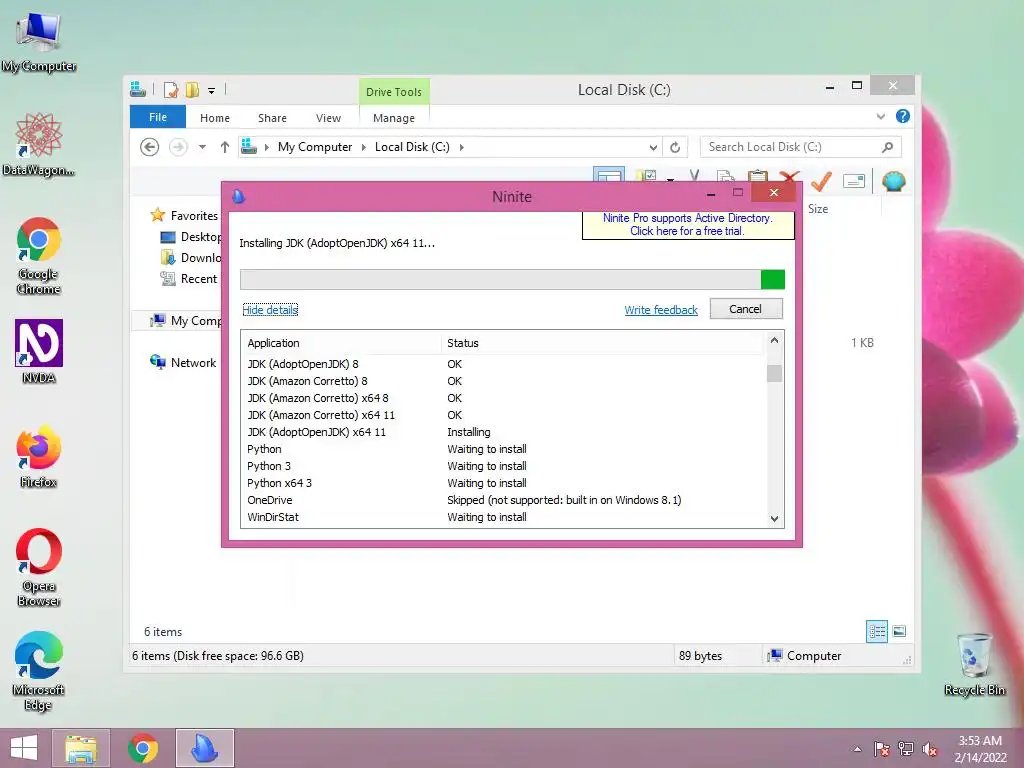Open Google Chrome desktop shortcut

pos(39,256)
